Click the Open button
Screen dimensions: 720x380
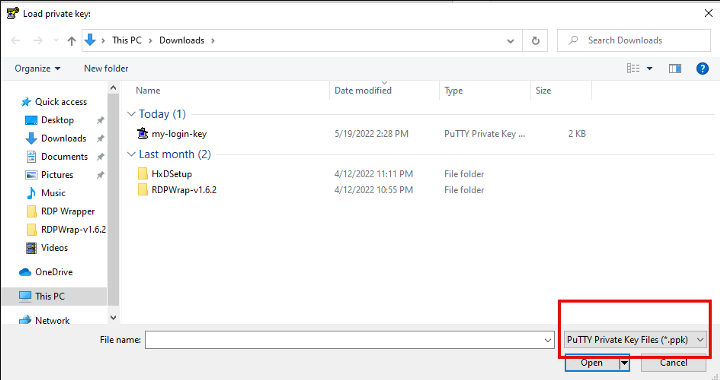pos(591,363)
